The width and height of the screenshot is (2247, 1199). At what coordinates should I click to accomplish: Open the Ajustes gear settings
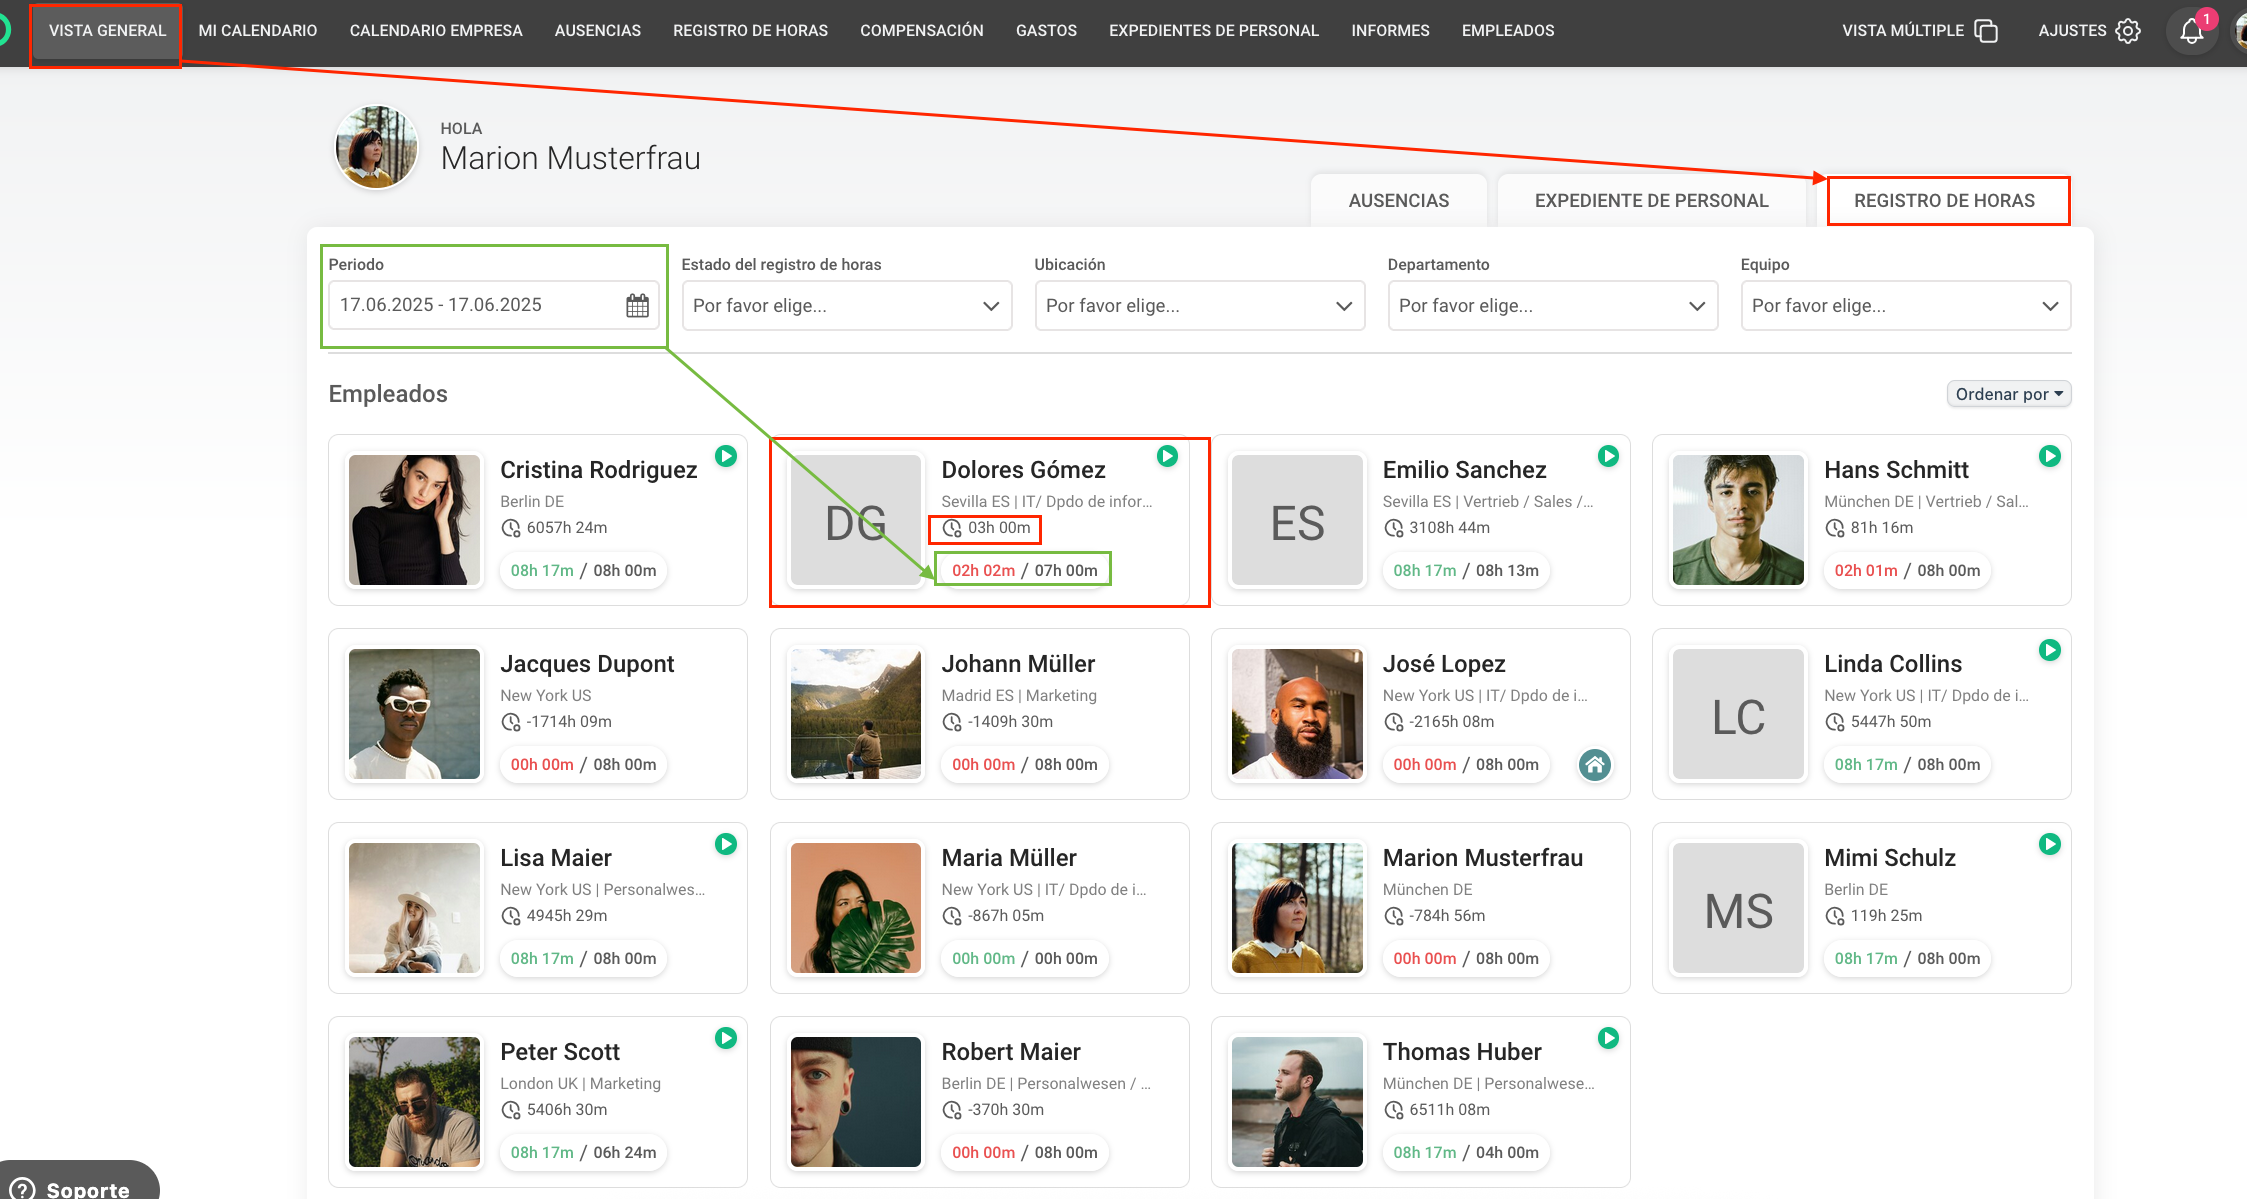click(x=2128, y=31)
